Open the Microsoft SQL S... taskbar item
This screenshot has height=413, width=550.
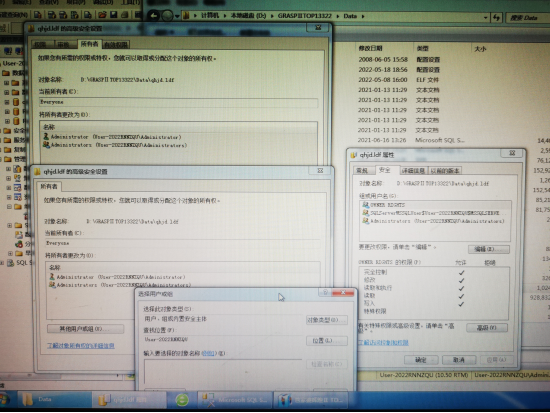[234, 400]
